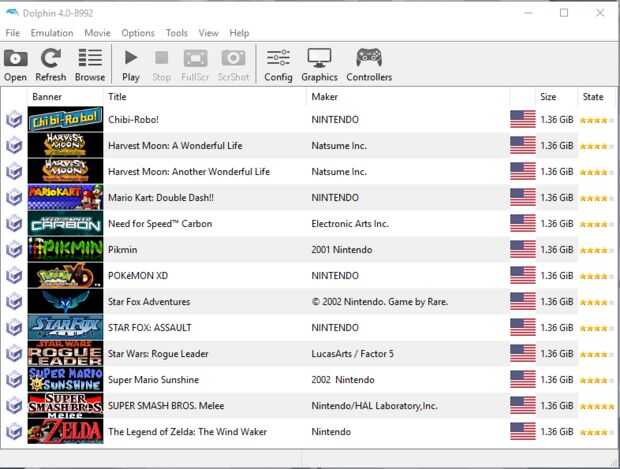Select Star Wars: Rogue Leader title
This screenshot has width=620, height=469.
(x=158, y=354)
